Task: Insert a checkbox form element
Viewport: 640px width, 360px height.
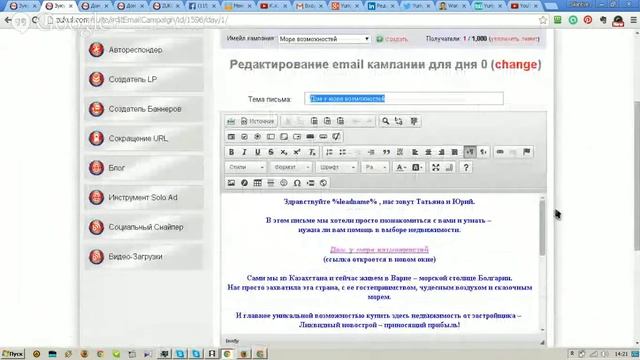Action: click(x=244, y=137)
